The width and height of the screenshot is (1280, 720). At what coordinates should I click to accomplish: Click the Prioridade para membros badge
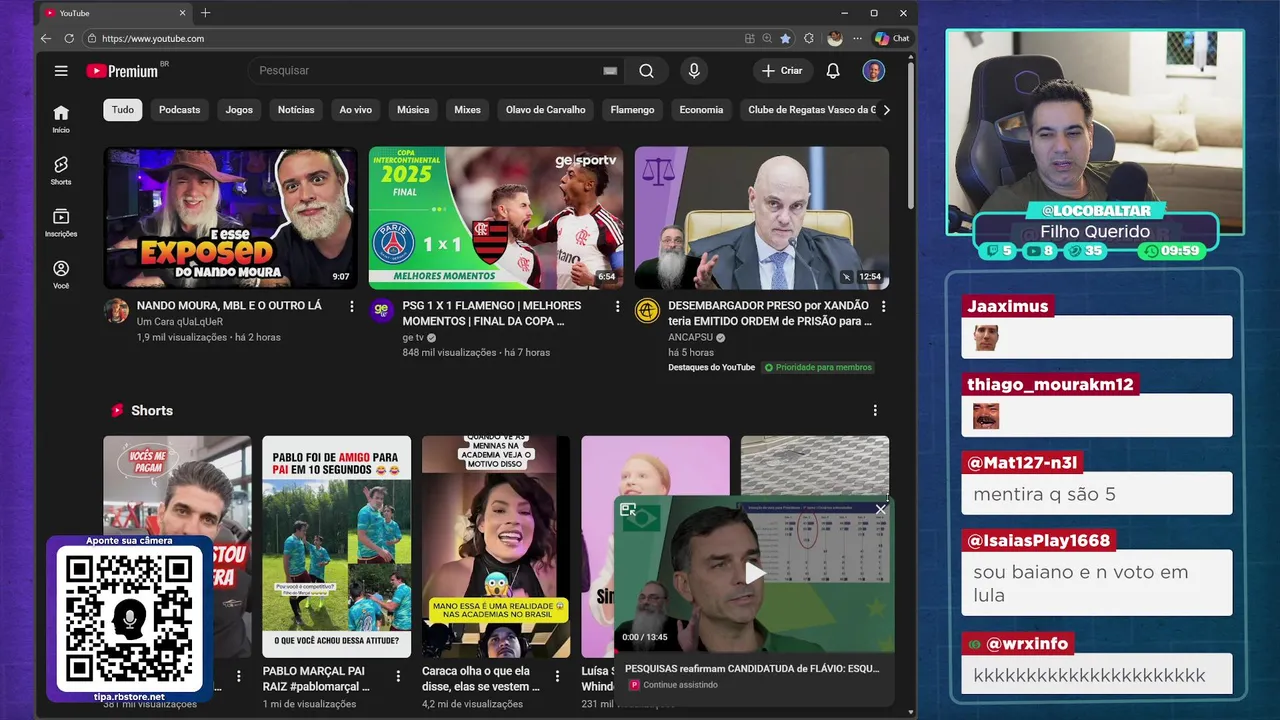pos(818,368)
